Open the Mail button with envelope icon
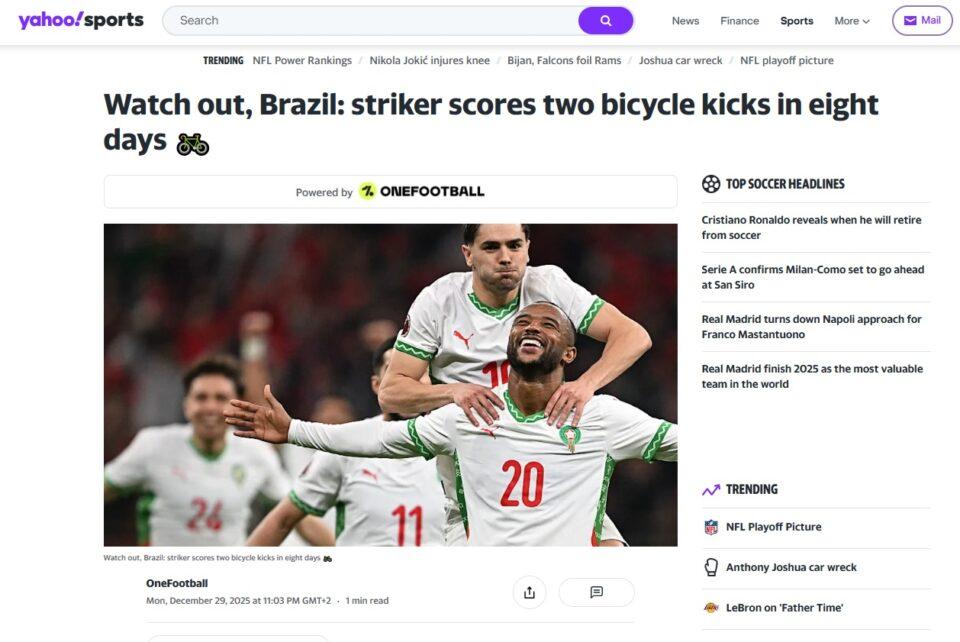This screenshot has height=642, width=960. (922, 21)
